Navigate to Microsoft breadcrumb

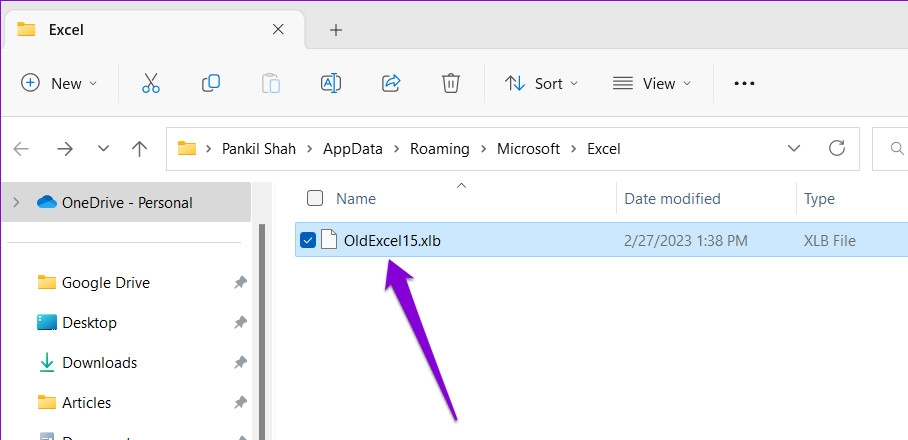point(528,149)
